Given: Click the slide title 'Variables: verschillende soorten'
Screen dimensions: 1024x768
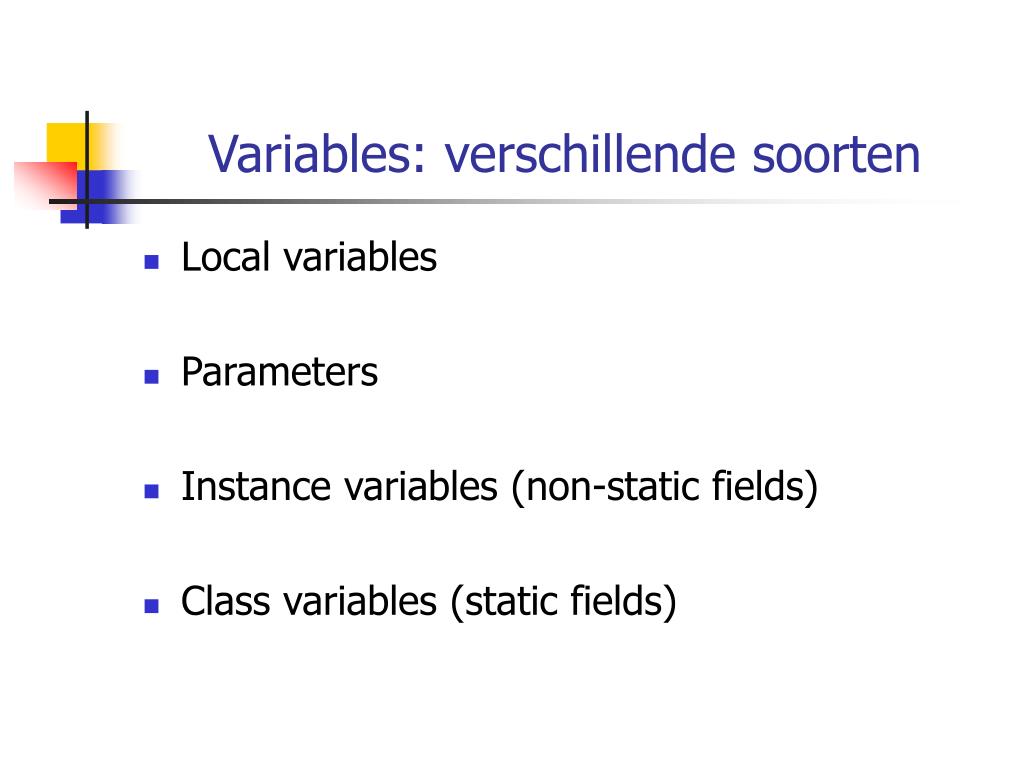Looking at the screenshot, I should (x=564, y=154).
